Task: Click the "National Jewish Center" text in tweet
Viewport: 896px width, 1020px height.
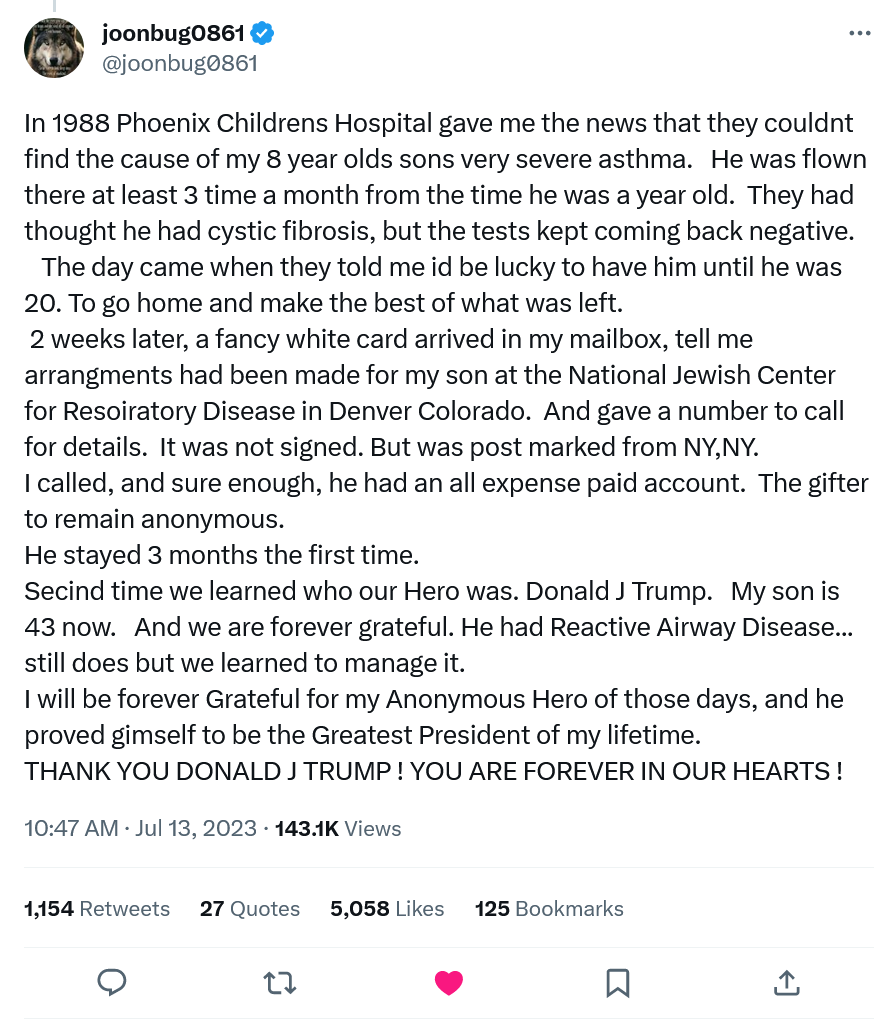Action: 701,375
